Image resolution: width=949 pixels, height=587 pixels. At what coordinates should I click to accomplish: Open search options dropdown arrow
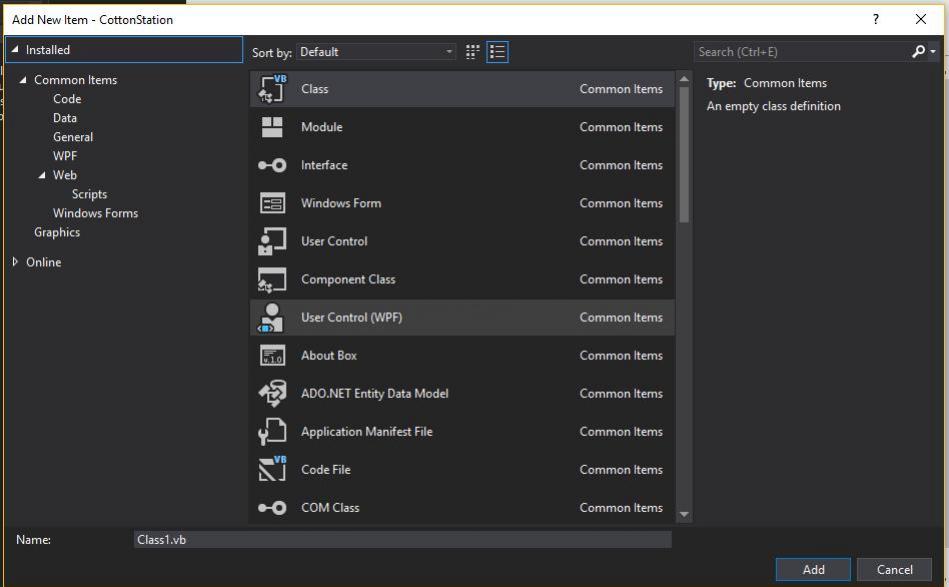(x=933, y=52)
